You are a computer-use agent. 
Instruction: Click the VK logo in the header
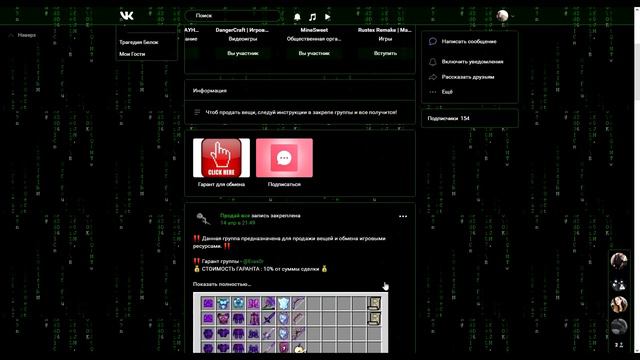tap(127, 16)
